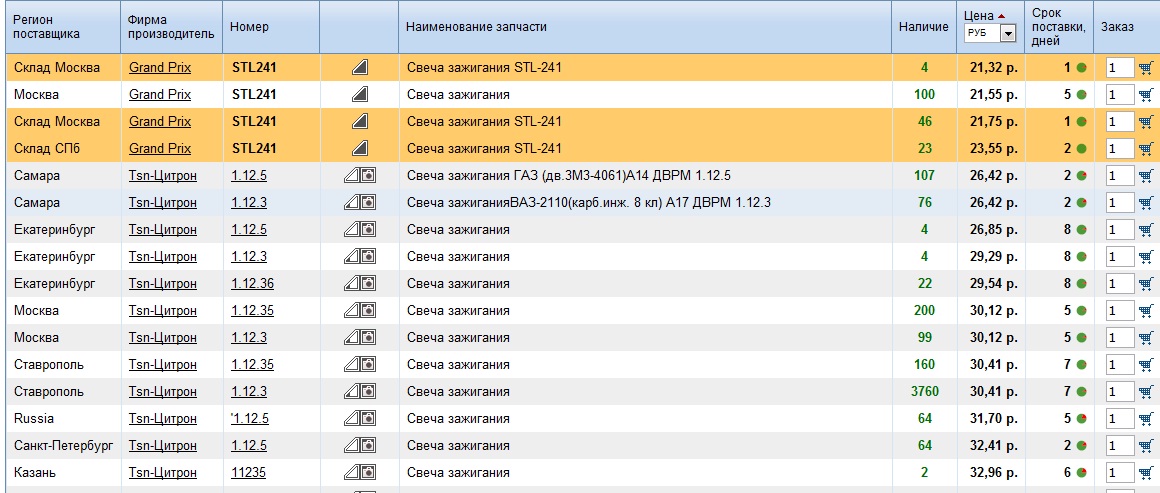The image size is (1160, 493).
Task: View photo icon for Самара 1.12.3
Action: tap(368, 203)
